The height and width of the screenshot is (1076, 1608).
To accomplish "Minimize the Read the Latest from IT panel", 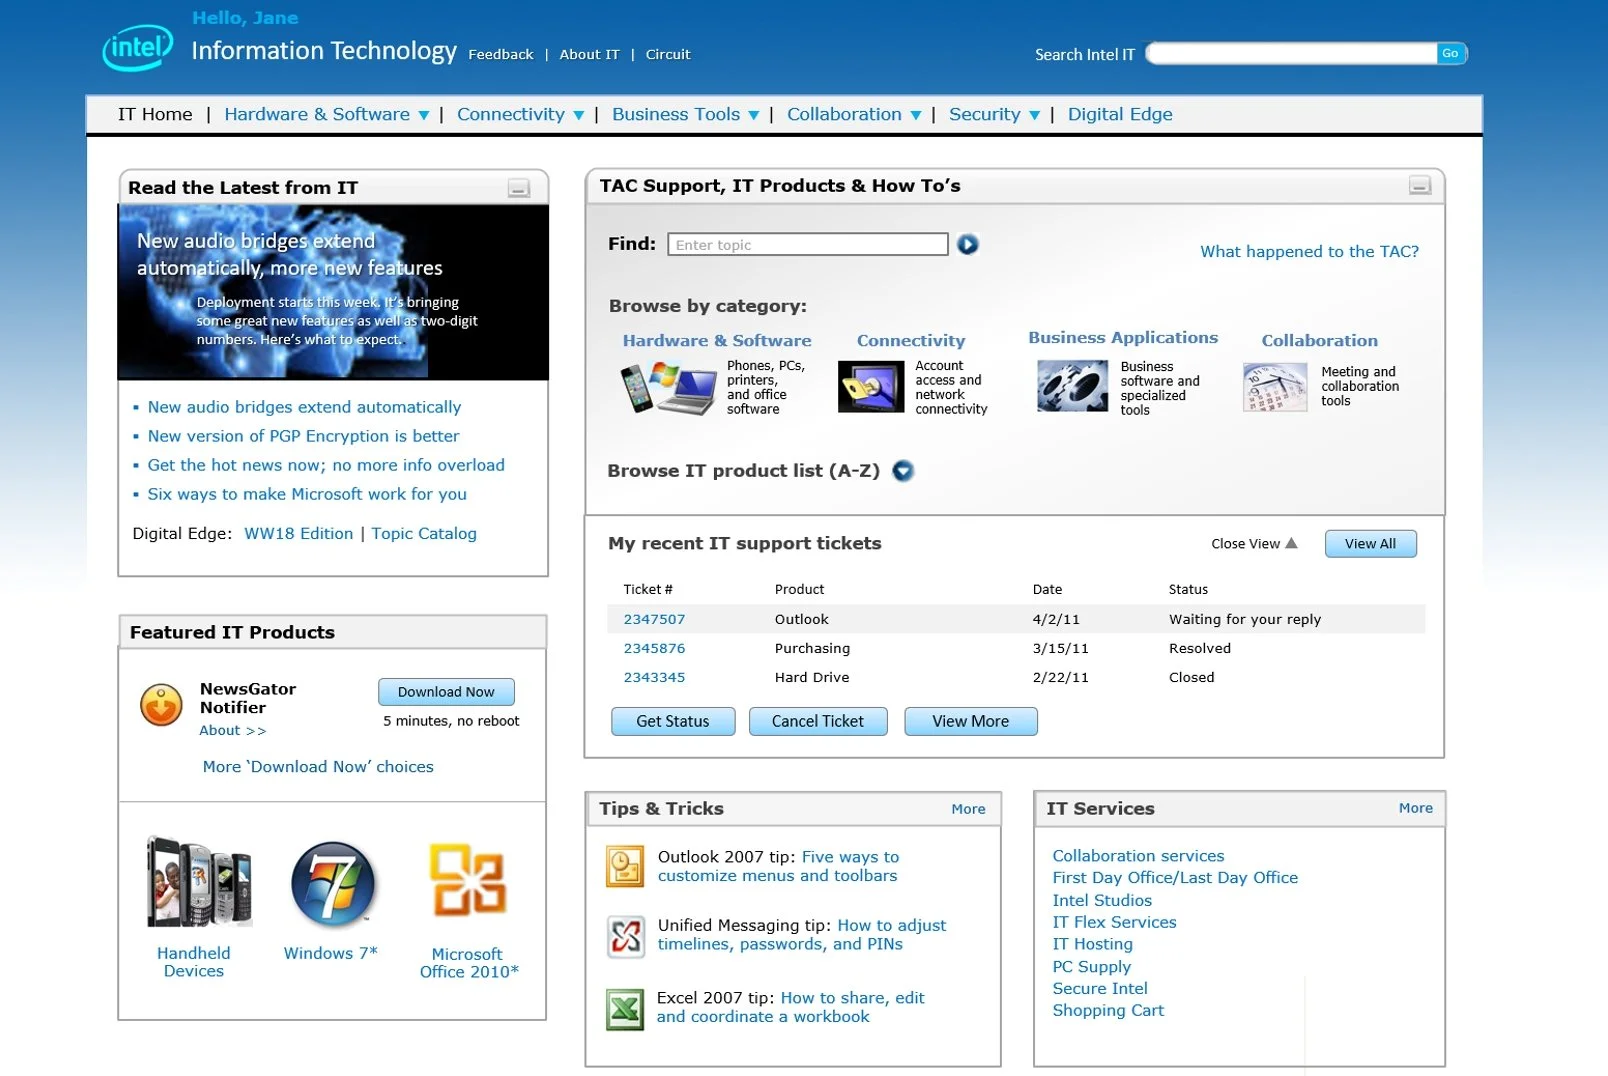I will pyautogui.click(x=518, y=188).
